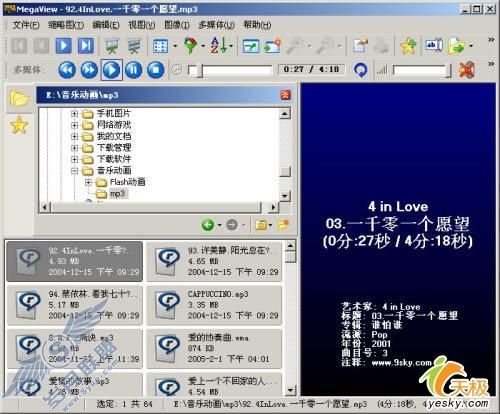Click file list scrollbar down arrow
This screenshot has width=500, height=414.
291,390
